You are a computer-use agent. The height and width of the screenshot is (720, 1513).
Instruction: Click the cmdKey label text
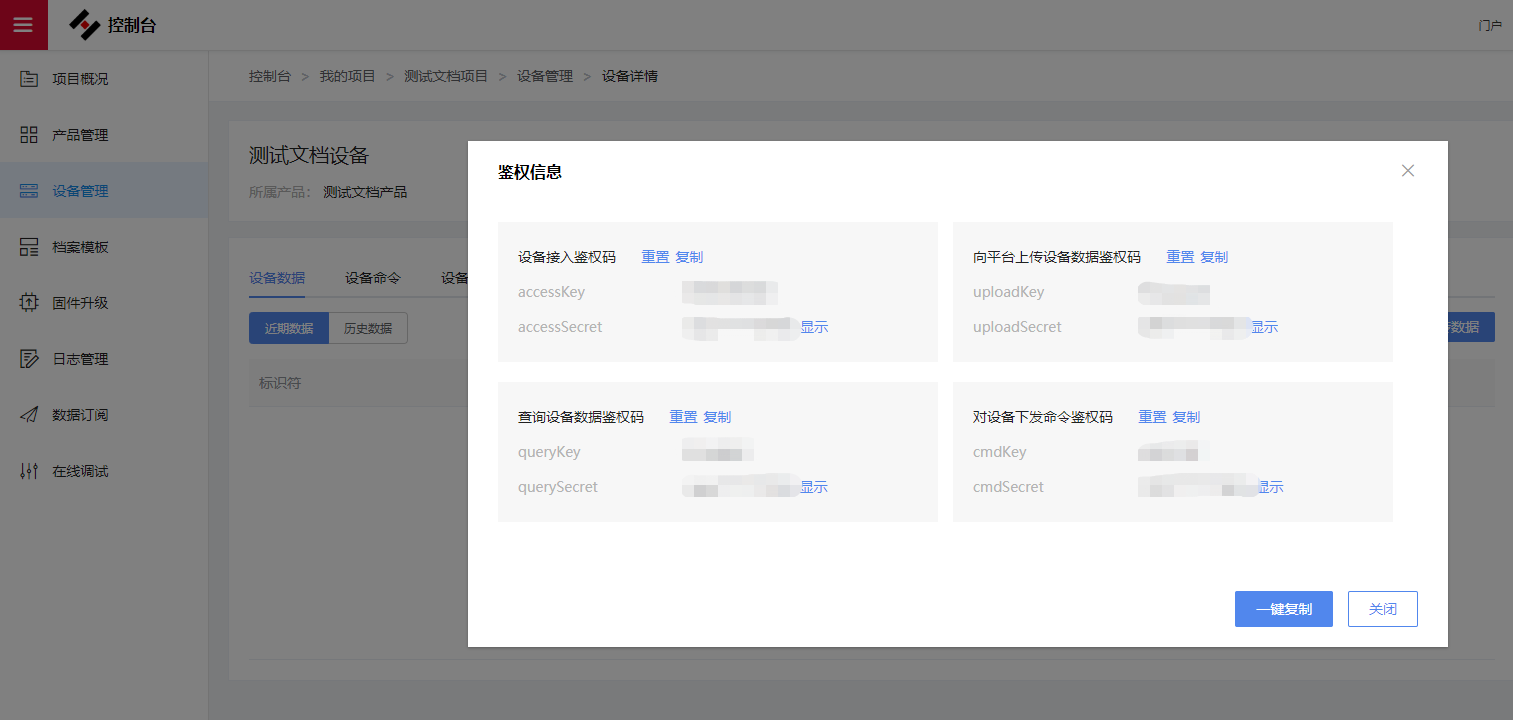[x=1000, y=452]
